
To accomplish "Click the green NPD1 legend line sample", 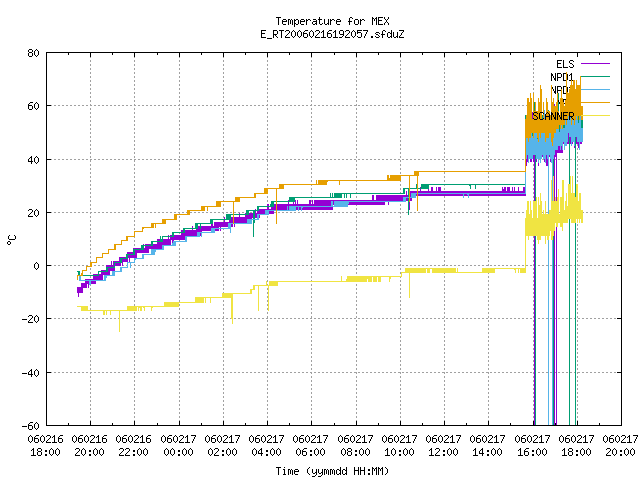I will [x=595, y=76].
